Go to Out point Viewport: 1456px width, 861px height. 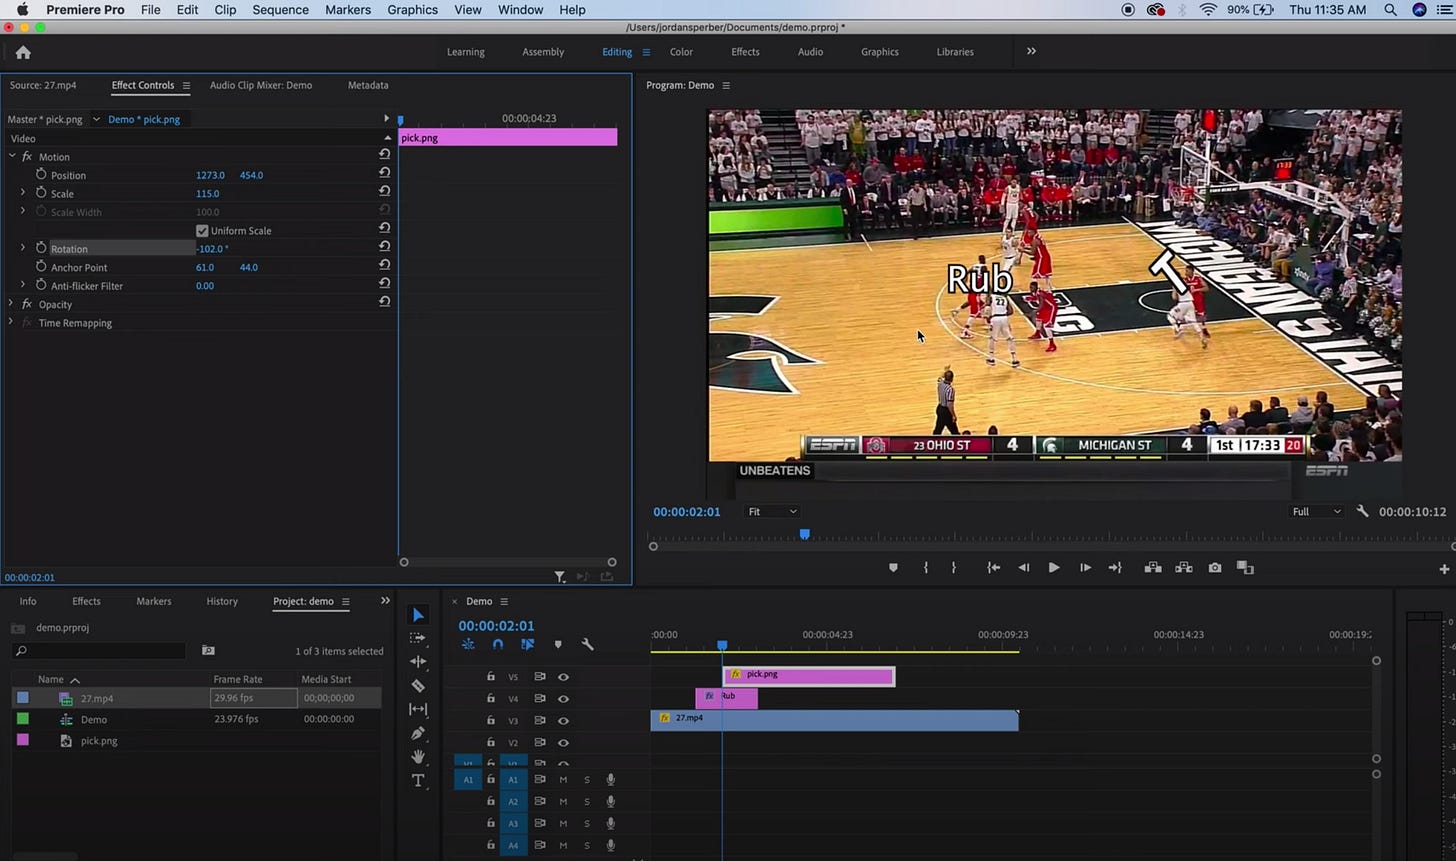pyautogui.click(x=1115, y=567)
